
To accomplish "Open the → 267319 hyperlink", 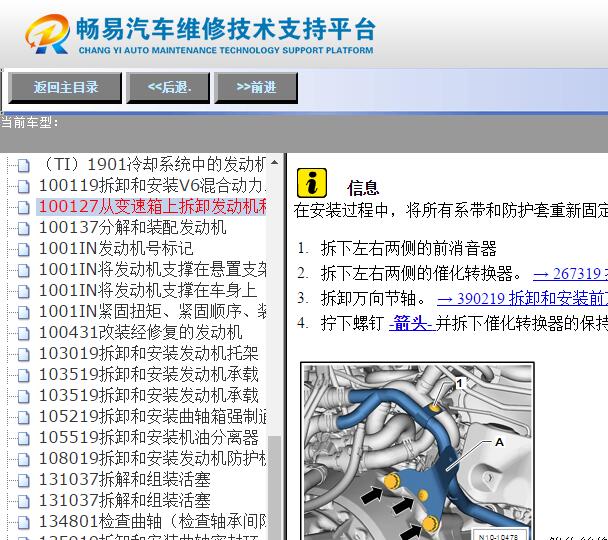I will click(570, 274).
